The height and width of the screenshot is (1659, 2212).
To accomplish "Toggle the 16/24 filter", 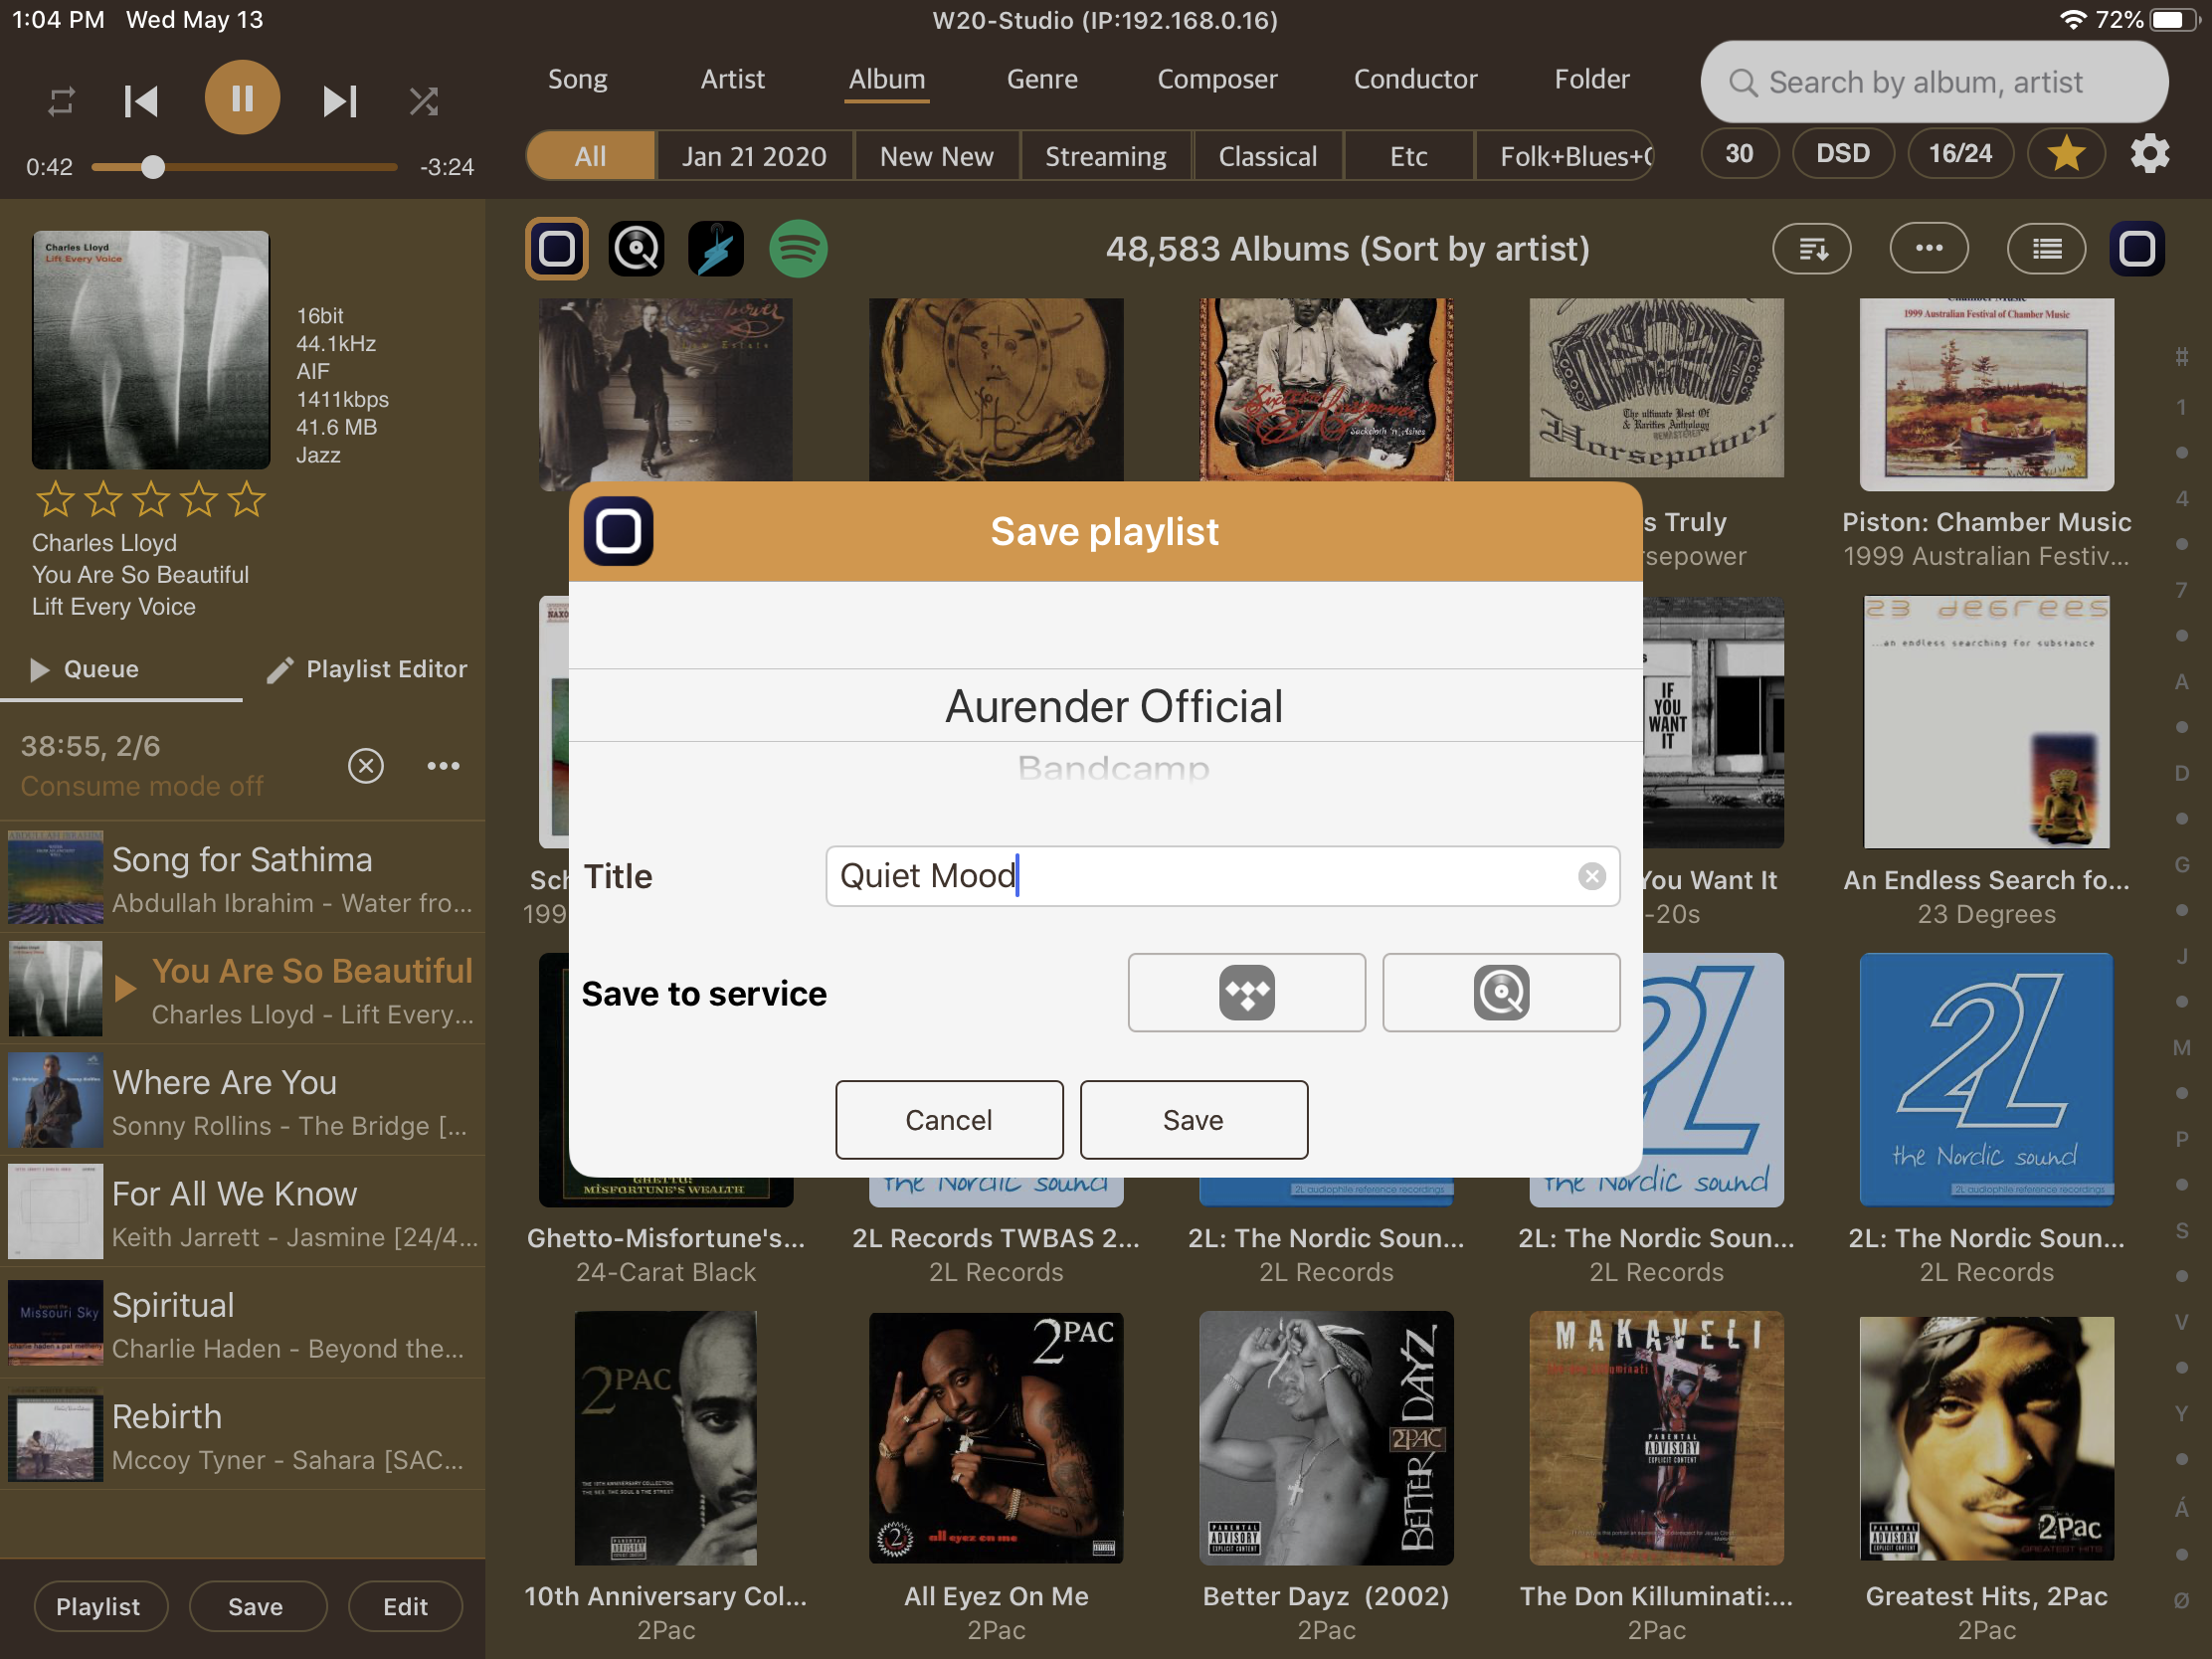I will tap(1960, 153).
